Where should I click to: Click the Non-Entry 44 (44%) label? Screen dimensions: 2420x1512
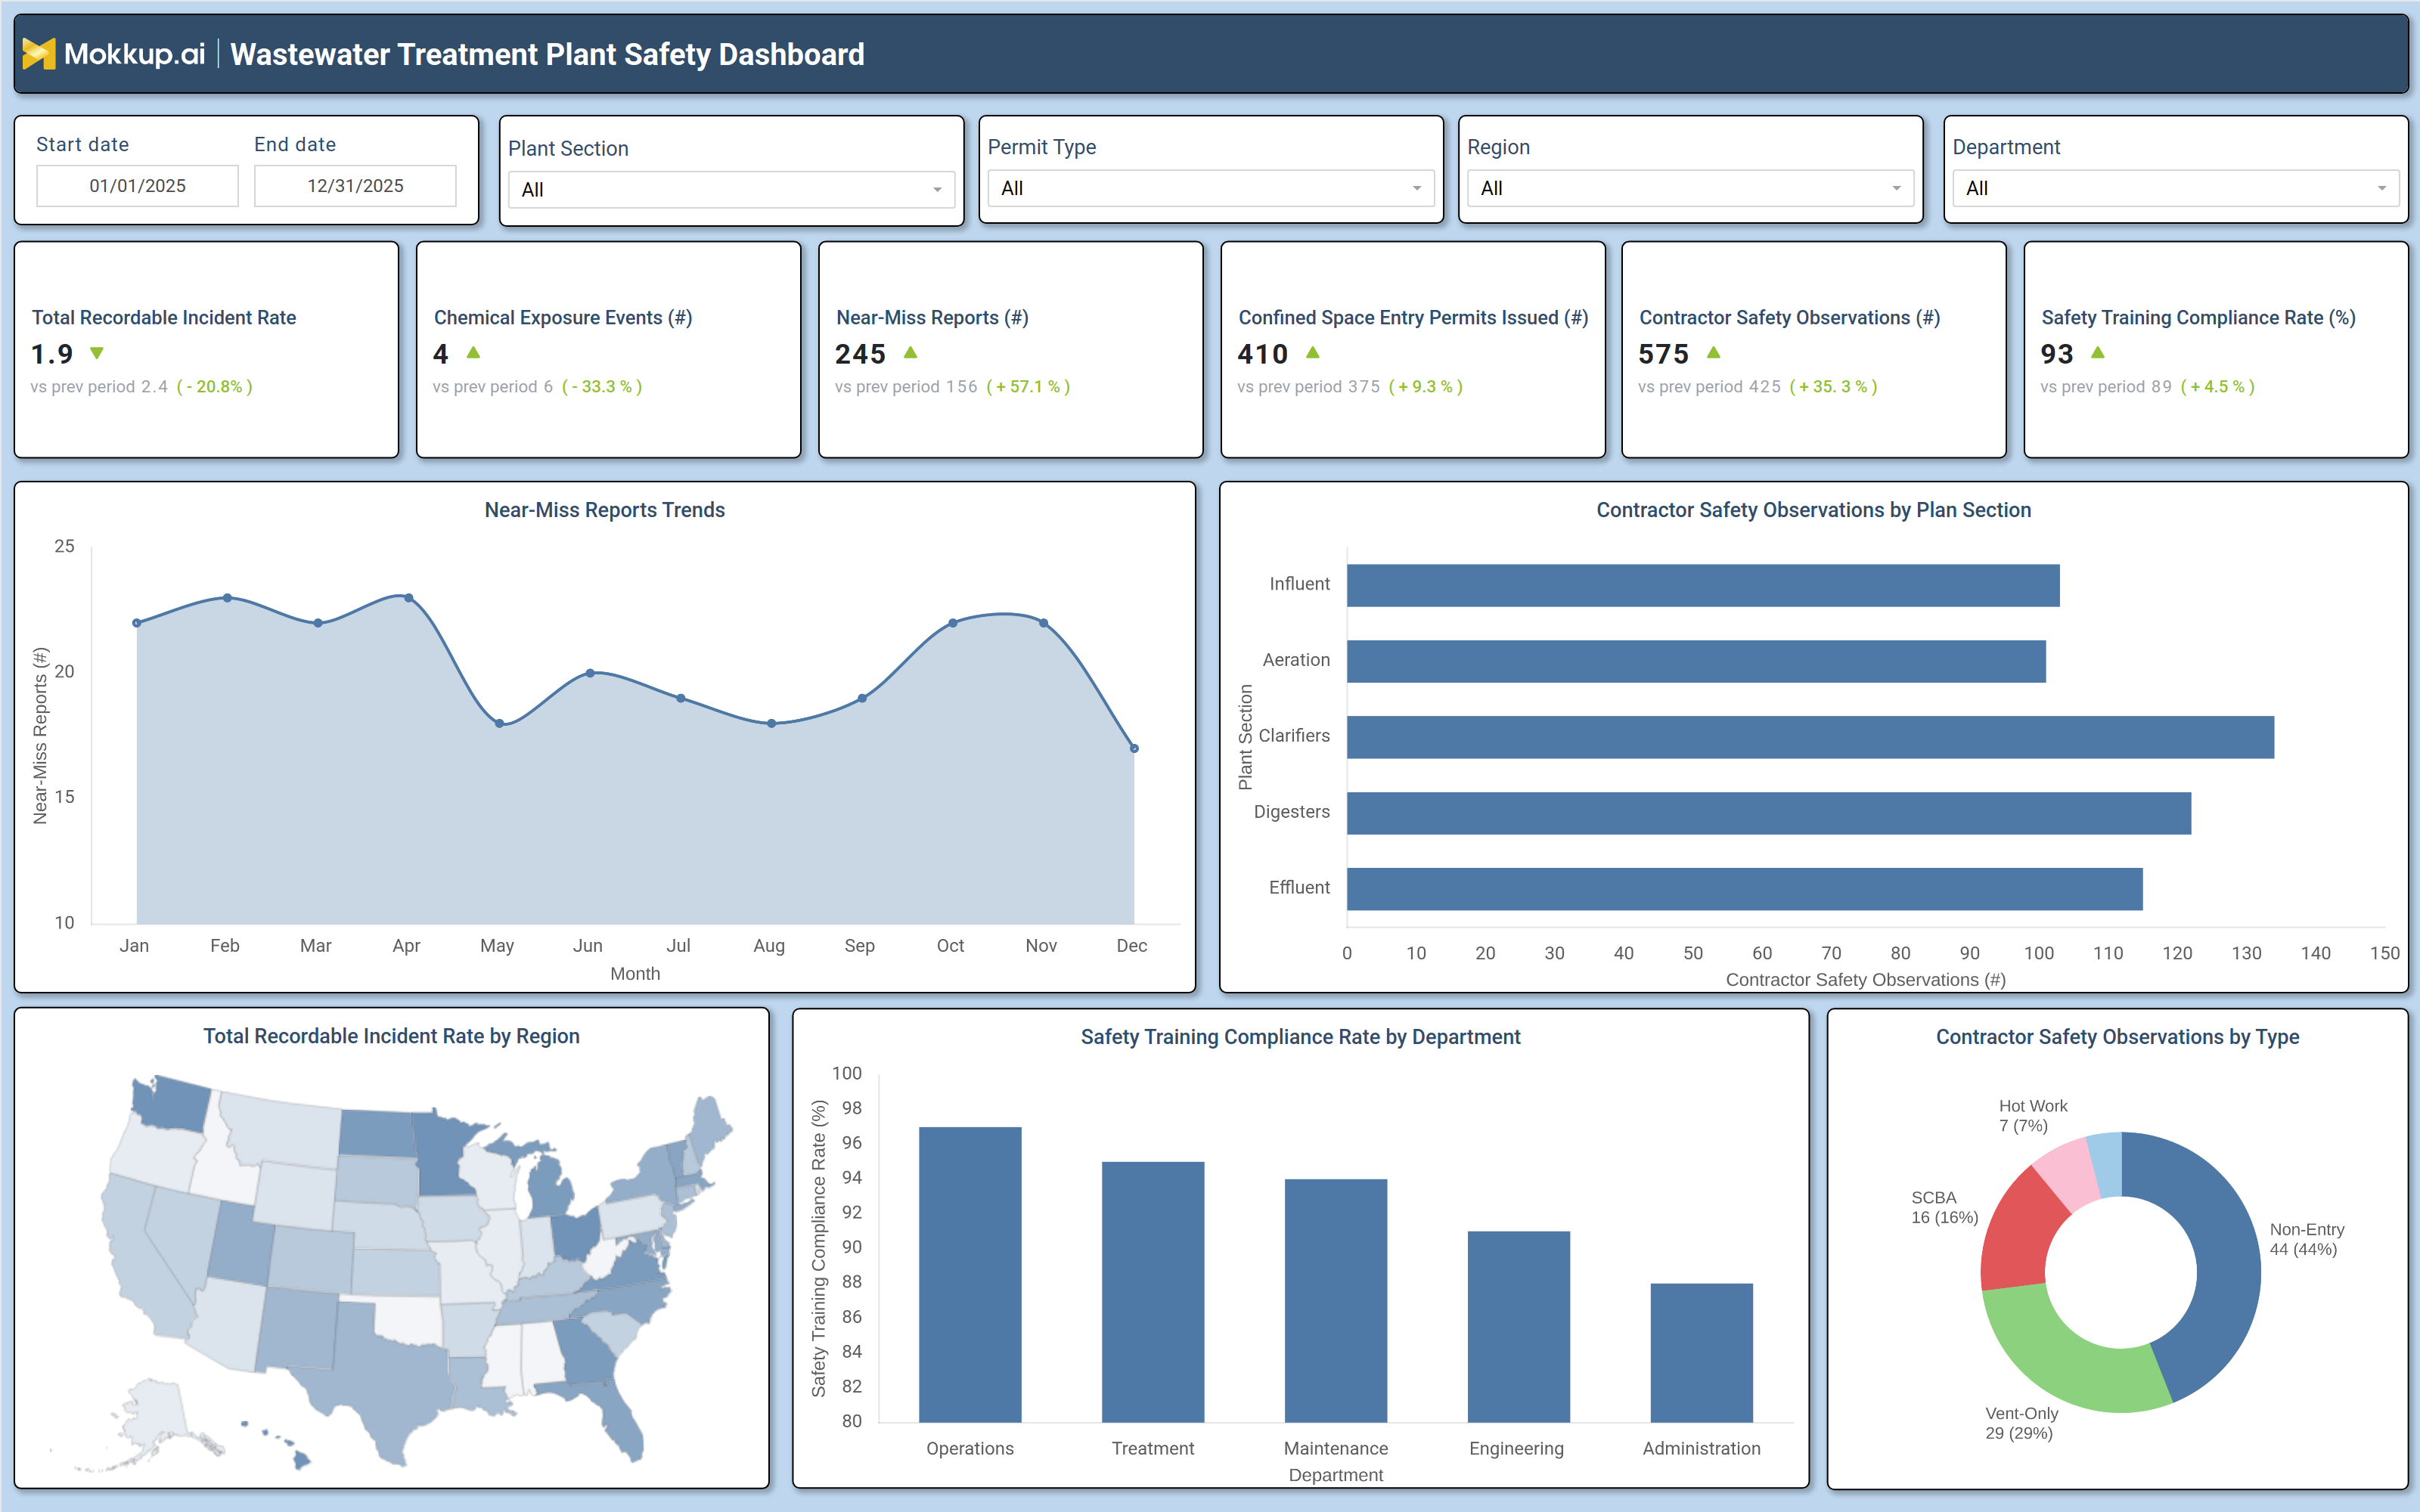2306,1239
